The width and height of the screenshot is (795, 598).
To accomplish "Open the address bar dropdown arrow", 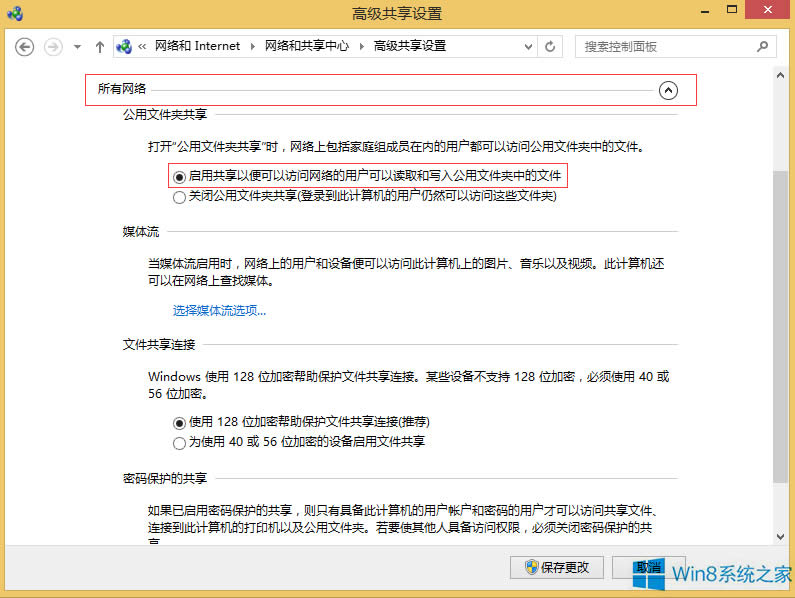I will [526, 47].
